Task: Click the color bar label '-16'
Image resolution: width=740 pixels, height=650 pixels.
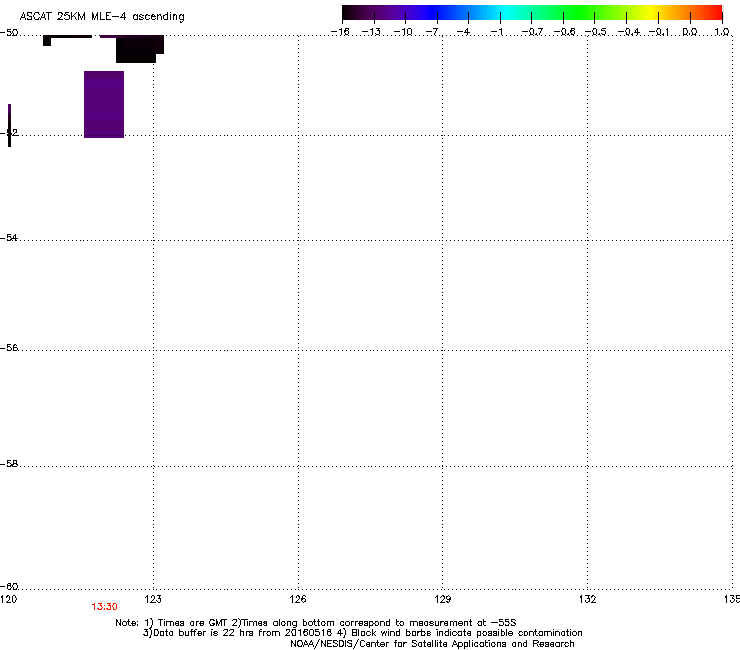Action: pyautogui.click(x=340, y=32)
